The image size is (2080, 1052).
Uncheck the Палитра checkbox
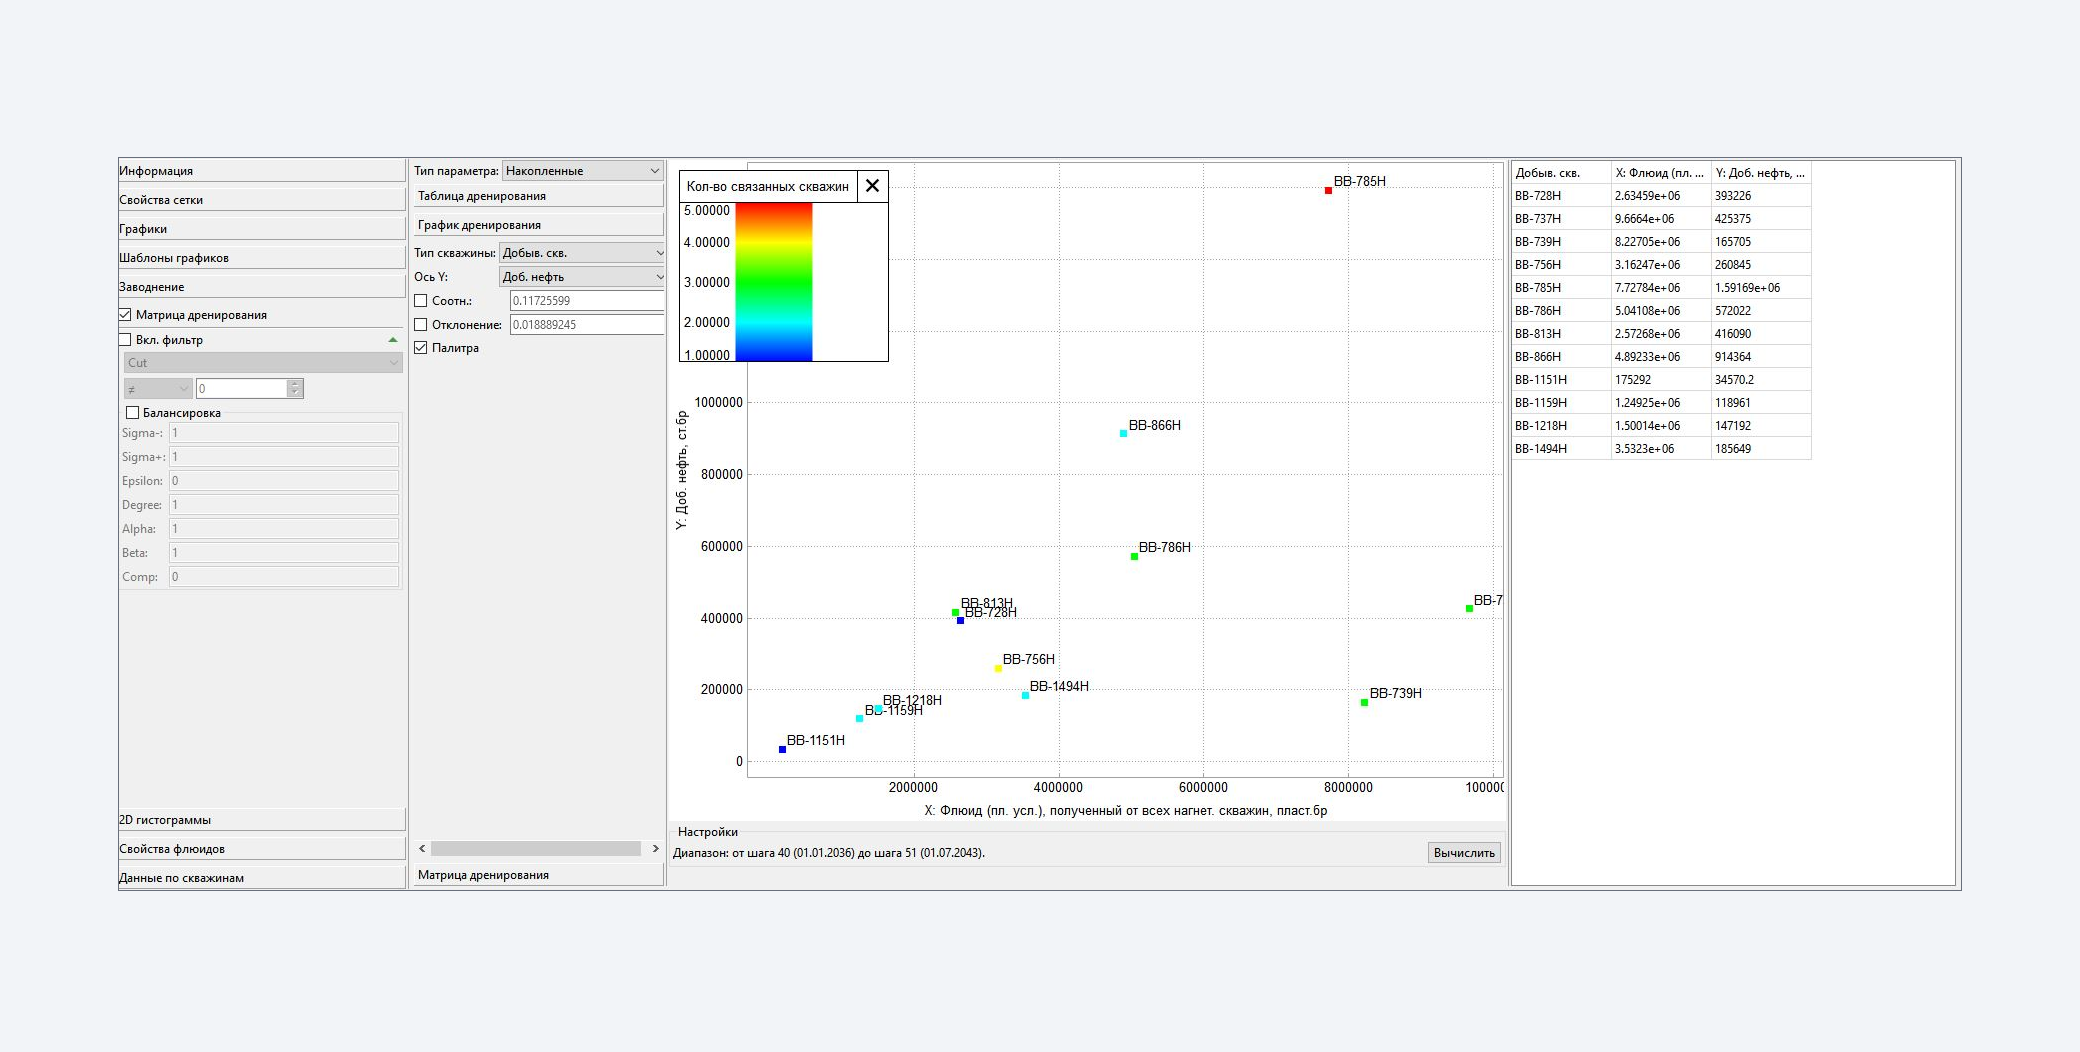(421, 348)
